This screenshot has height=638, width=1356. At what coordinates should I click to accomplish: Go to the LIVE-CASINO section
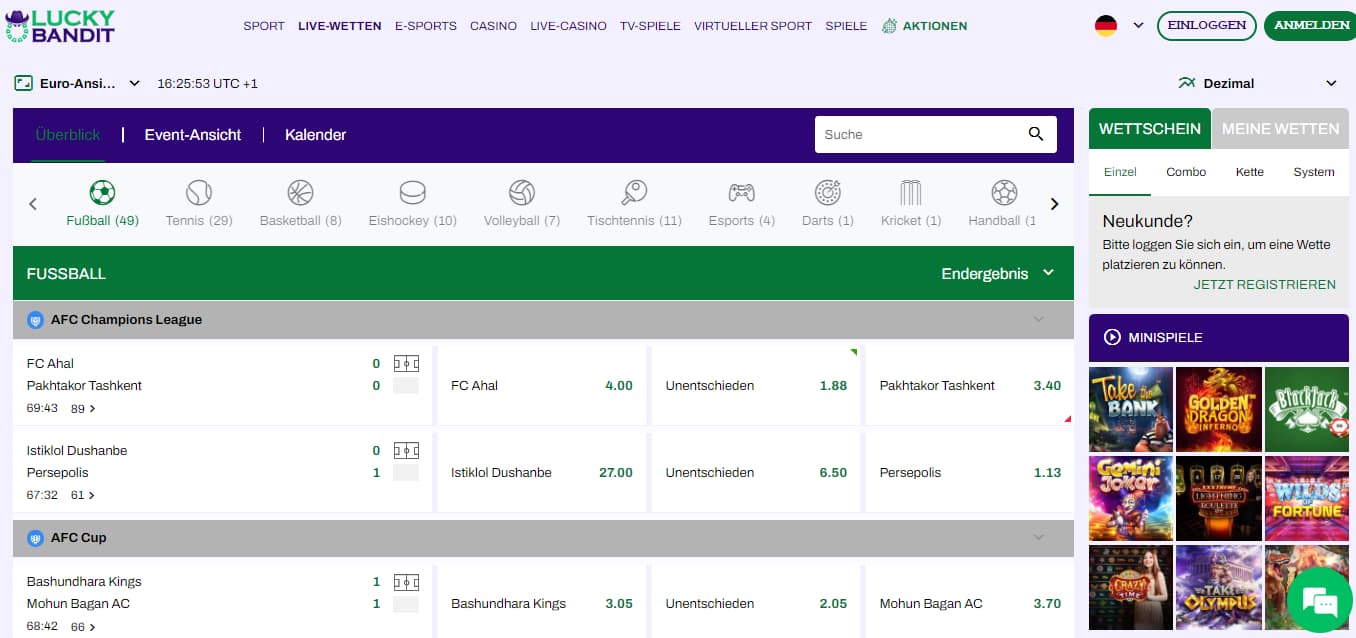click(x=568, y=26)
